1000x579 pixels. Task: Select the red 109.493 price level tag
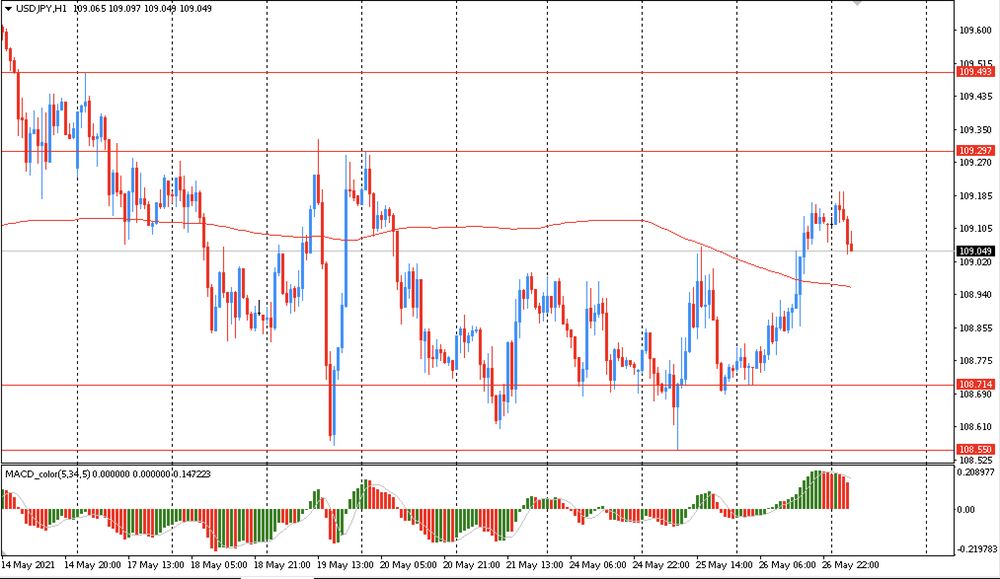tap(974, 72)
